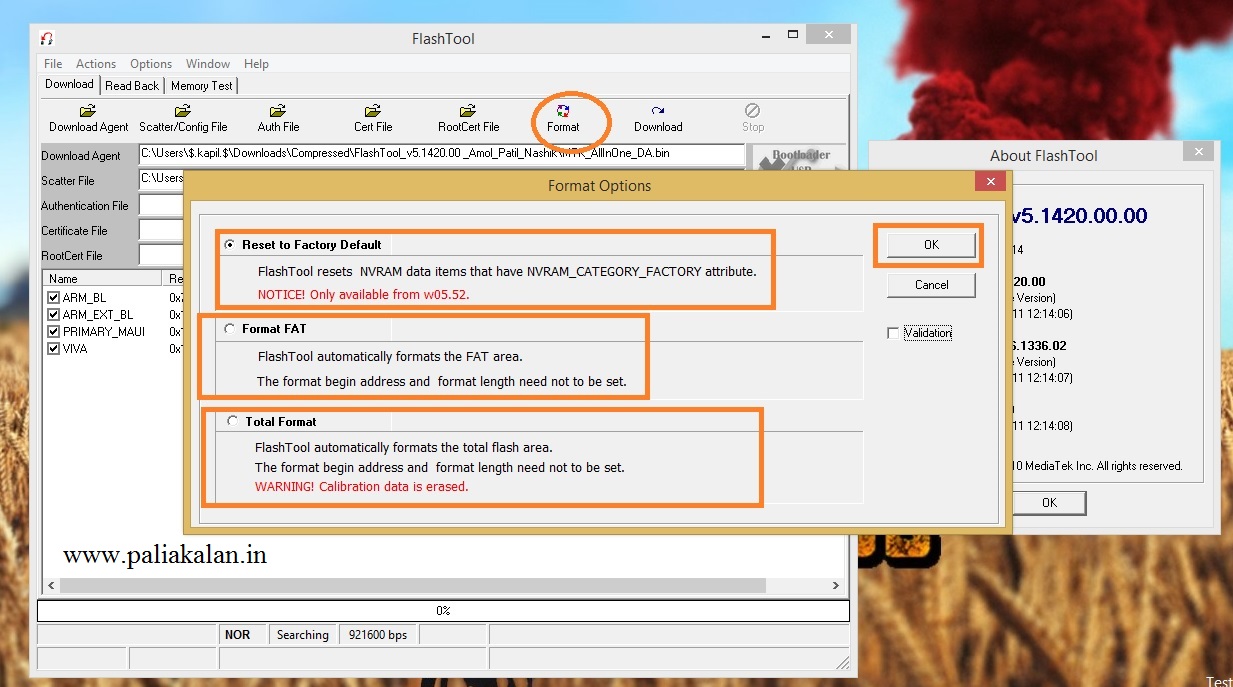Open the Help menu
Viewport: 1233px width, 687px height.
(x=256, y=64)
